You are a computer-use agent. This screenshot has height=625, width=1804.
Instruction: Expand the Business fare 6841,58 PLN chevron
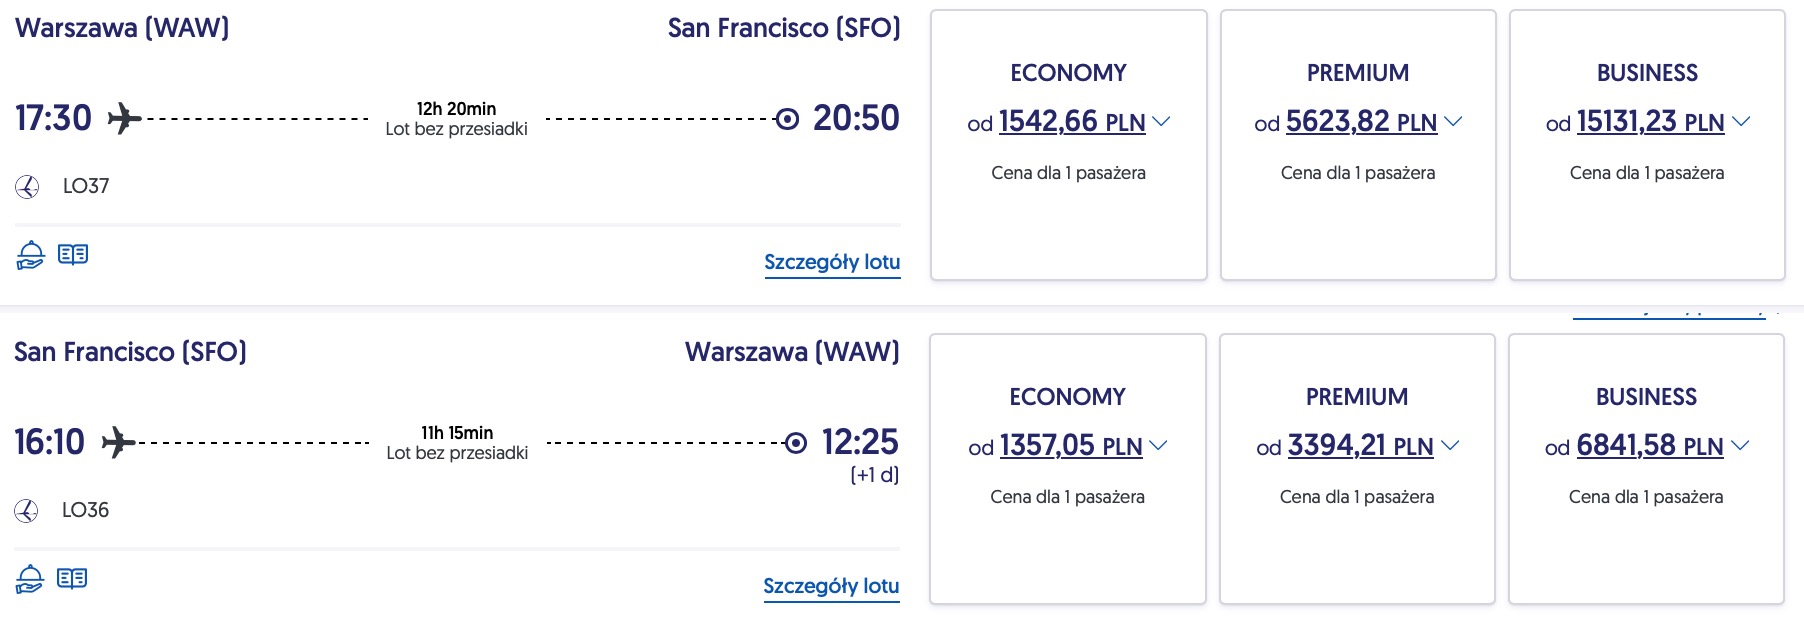click(1740, 445)
